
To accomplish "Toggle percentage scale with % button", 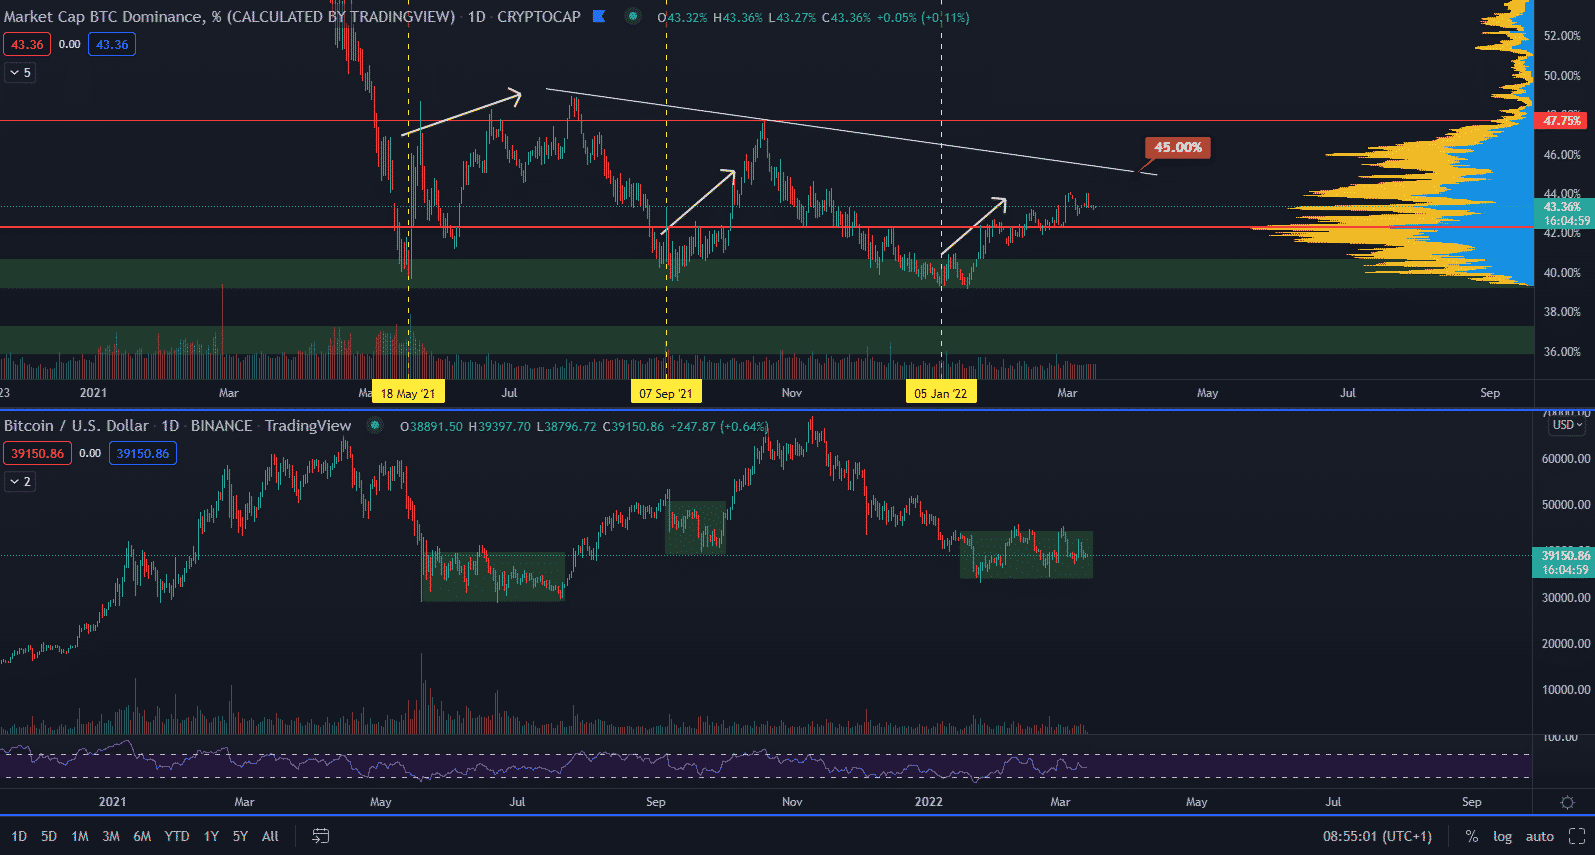I will click(1472, 836).
